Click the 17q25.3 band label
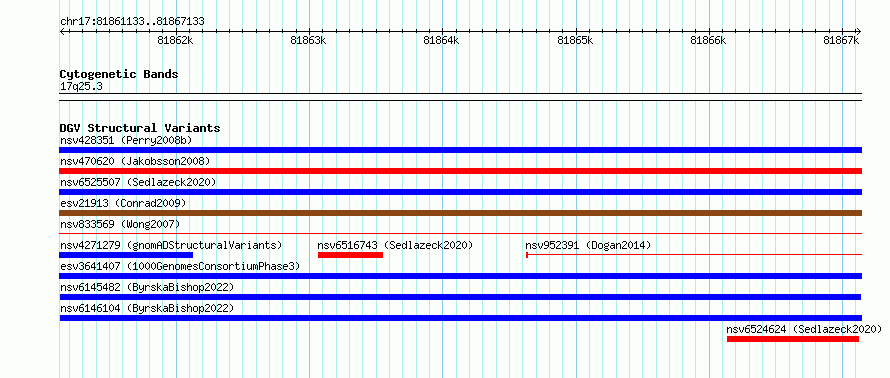Image resolution: width=890 pixels, height=378 pixels. point(81,87)
